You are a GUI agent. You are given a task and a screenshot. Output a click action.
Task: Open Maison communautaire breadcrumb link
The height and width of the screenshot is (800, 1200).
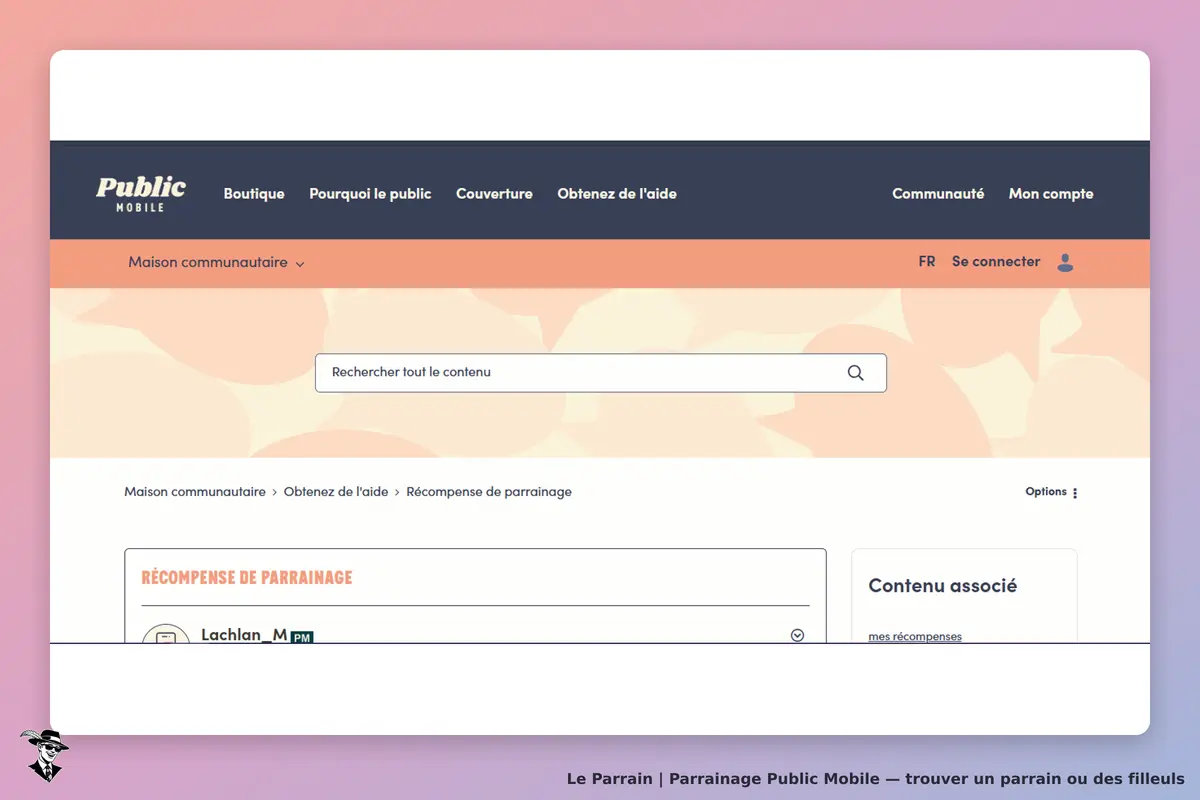(x=195, y=492)
